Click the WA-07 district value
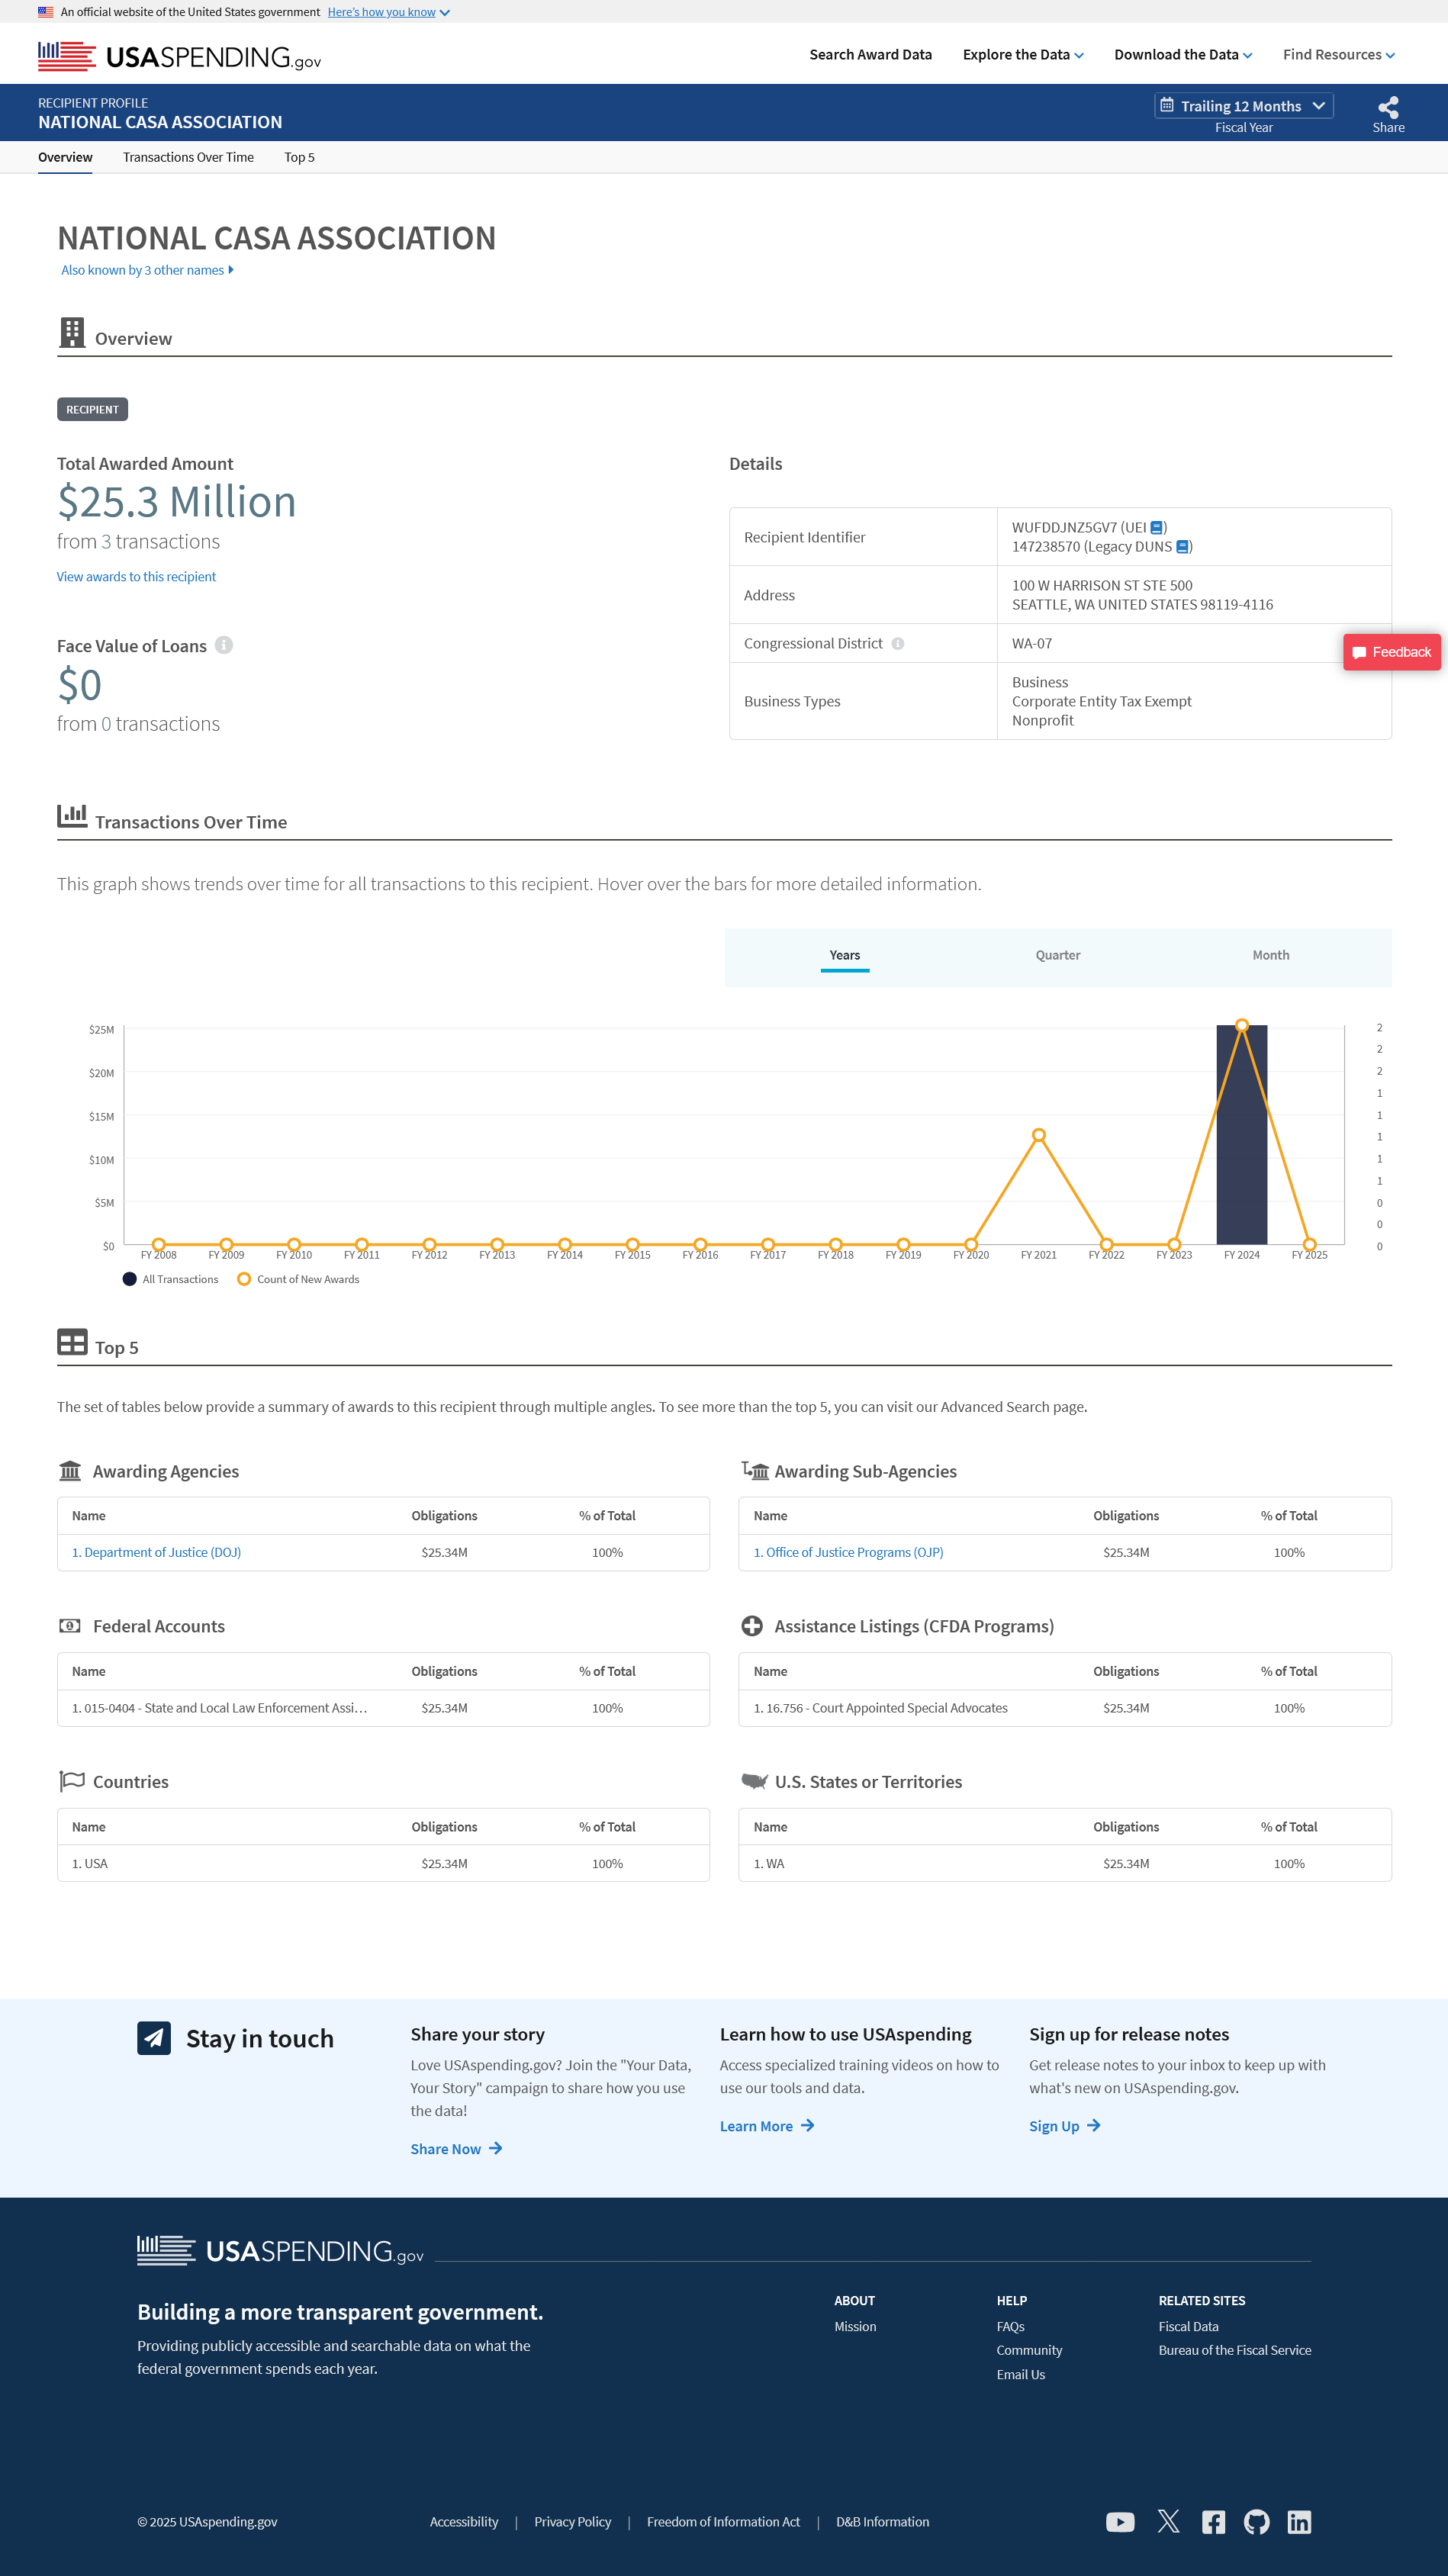The image size is (1448, 2576). coord(1031,644)
